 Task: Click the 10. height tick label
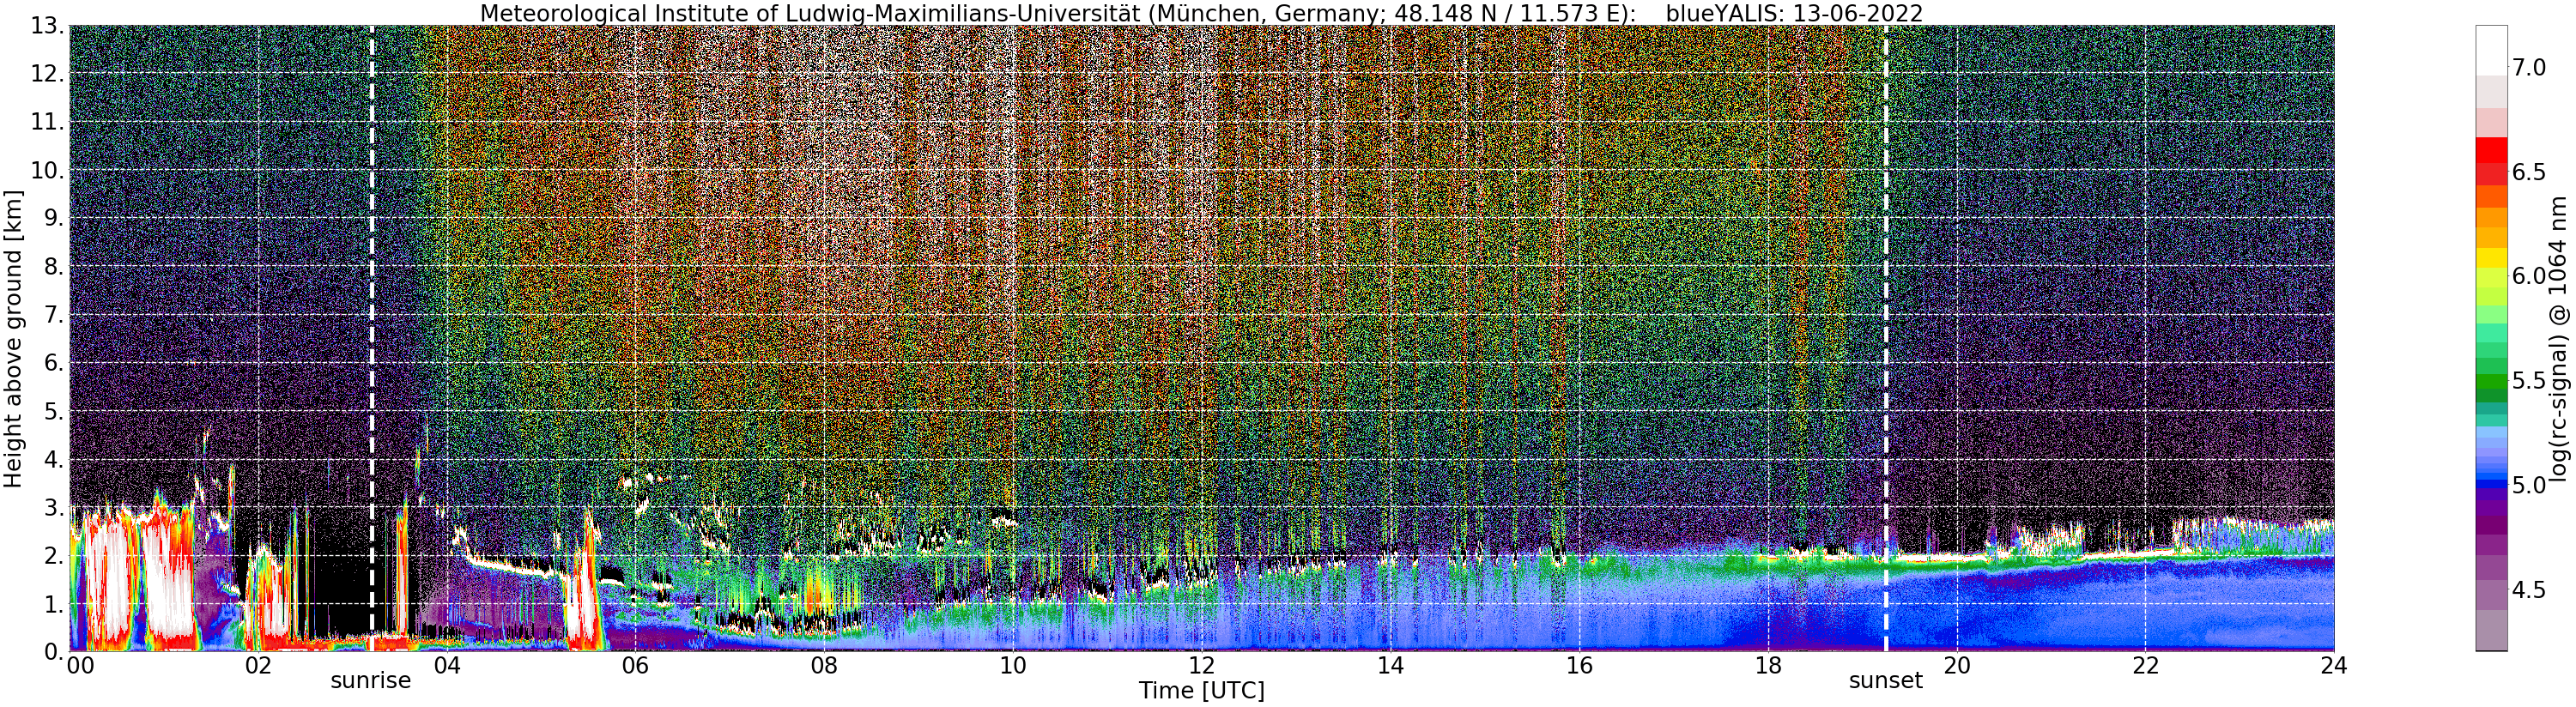click(x=48, y=170)
